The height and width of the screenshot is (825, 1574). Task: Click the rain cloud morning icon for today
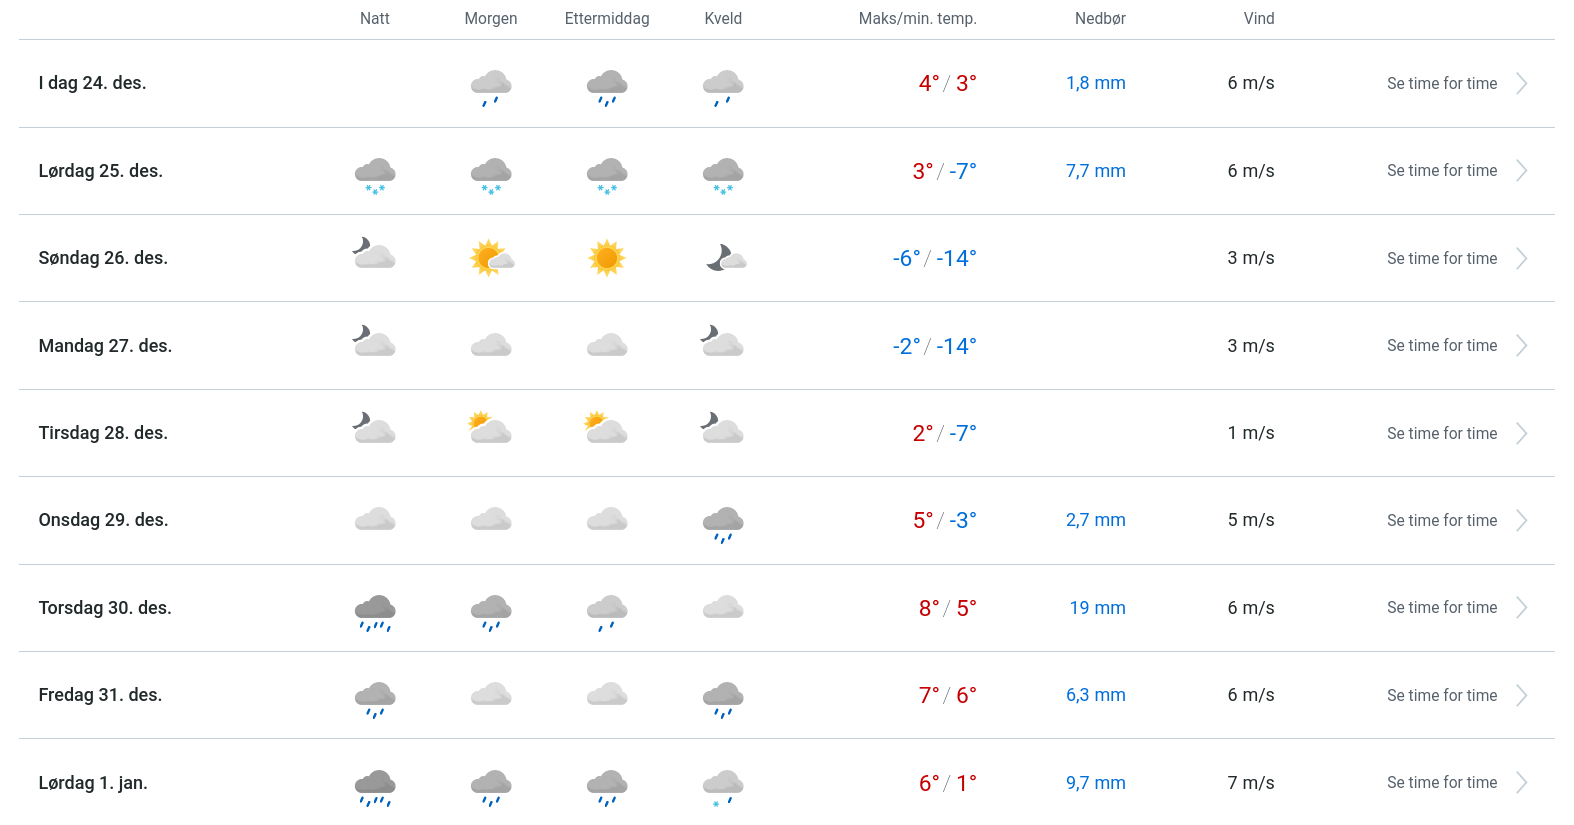(491, 87)
